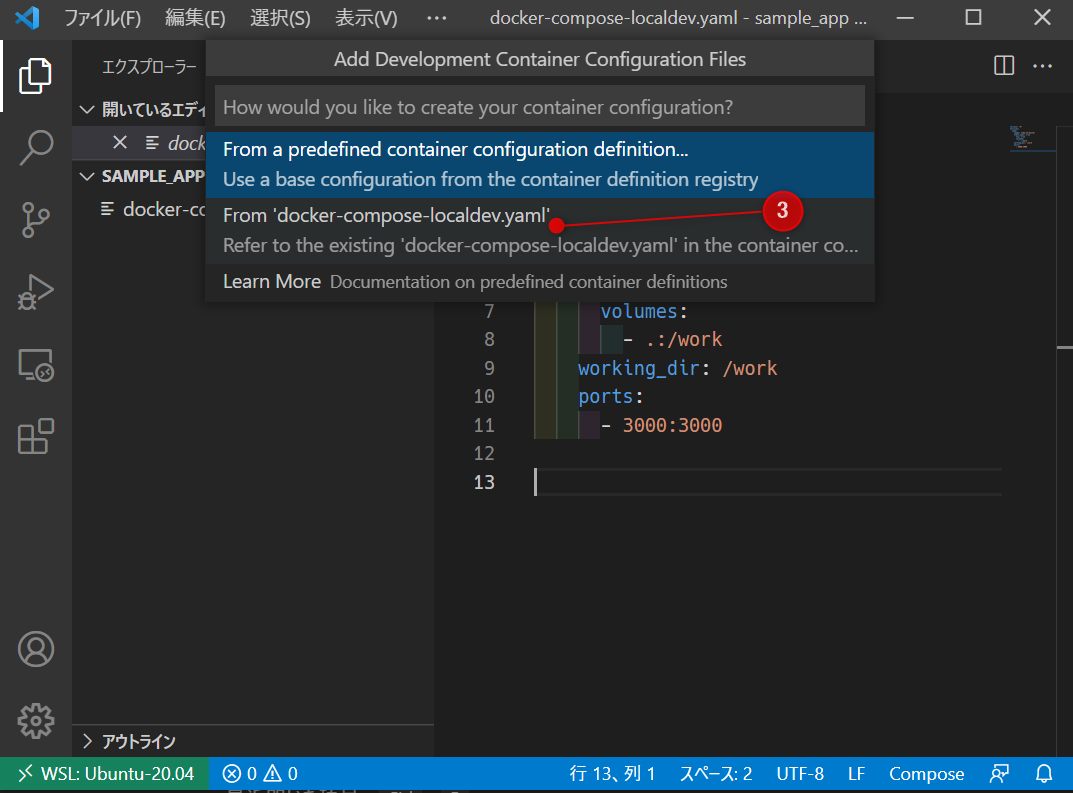Open the ファイル(F) menu
Image resolution: width=1073 pixels, height=793 pixels.
click(x=103, y=18)
